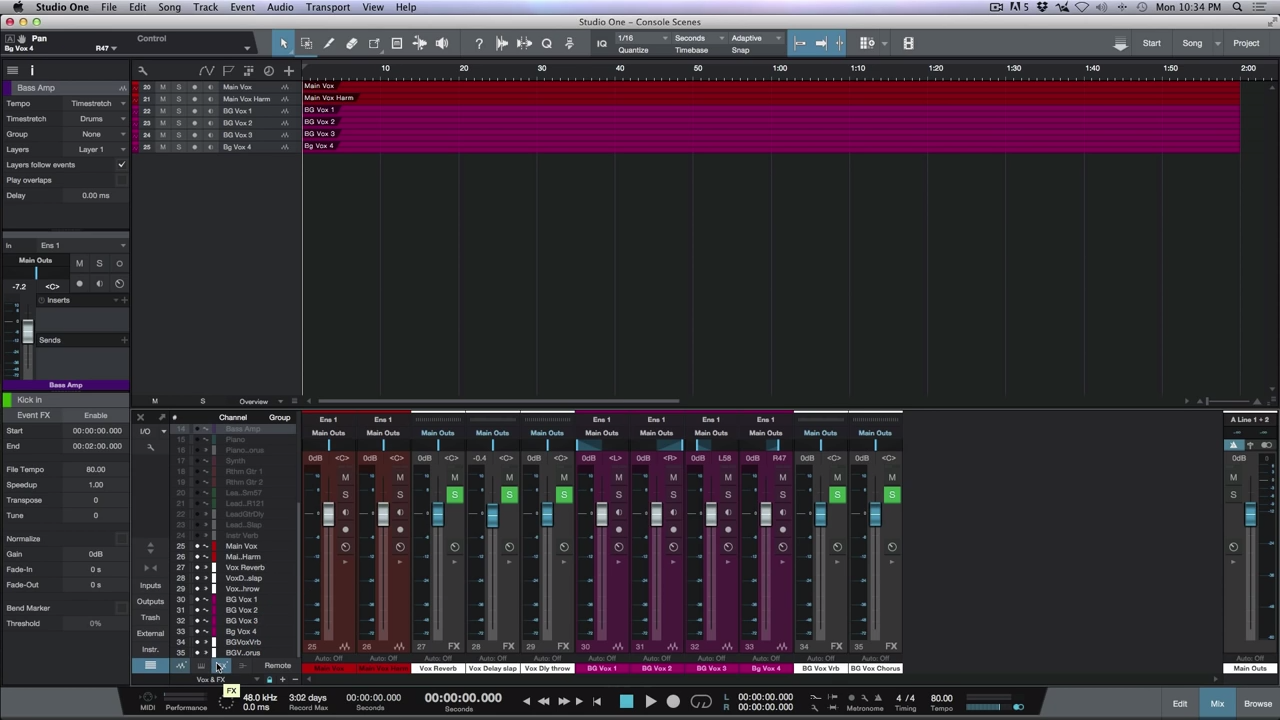Lock the console scene with lock icon
The width and height of the screenshot is (1280, 720).
(268, 679)
